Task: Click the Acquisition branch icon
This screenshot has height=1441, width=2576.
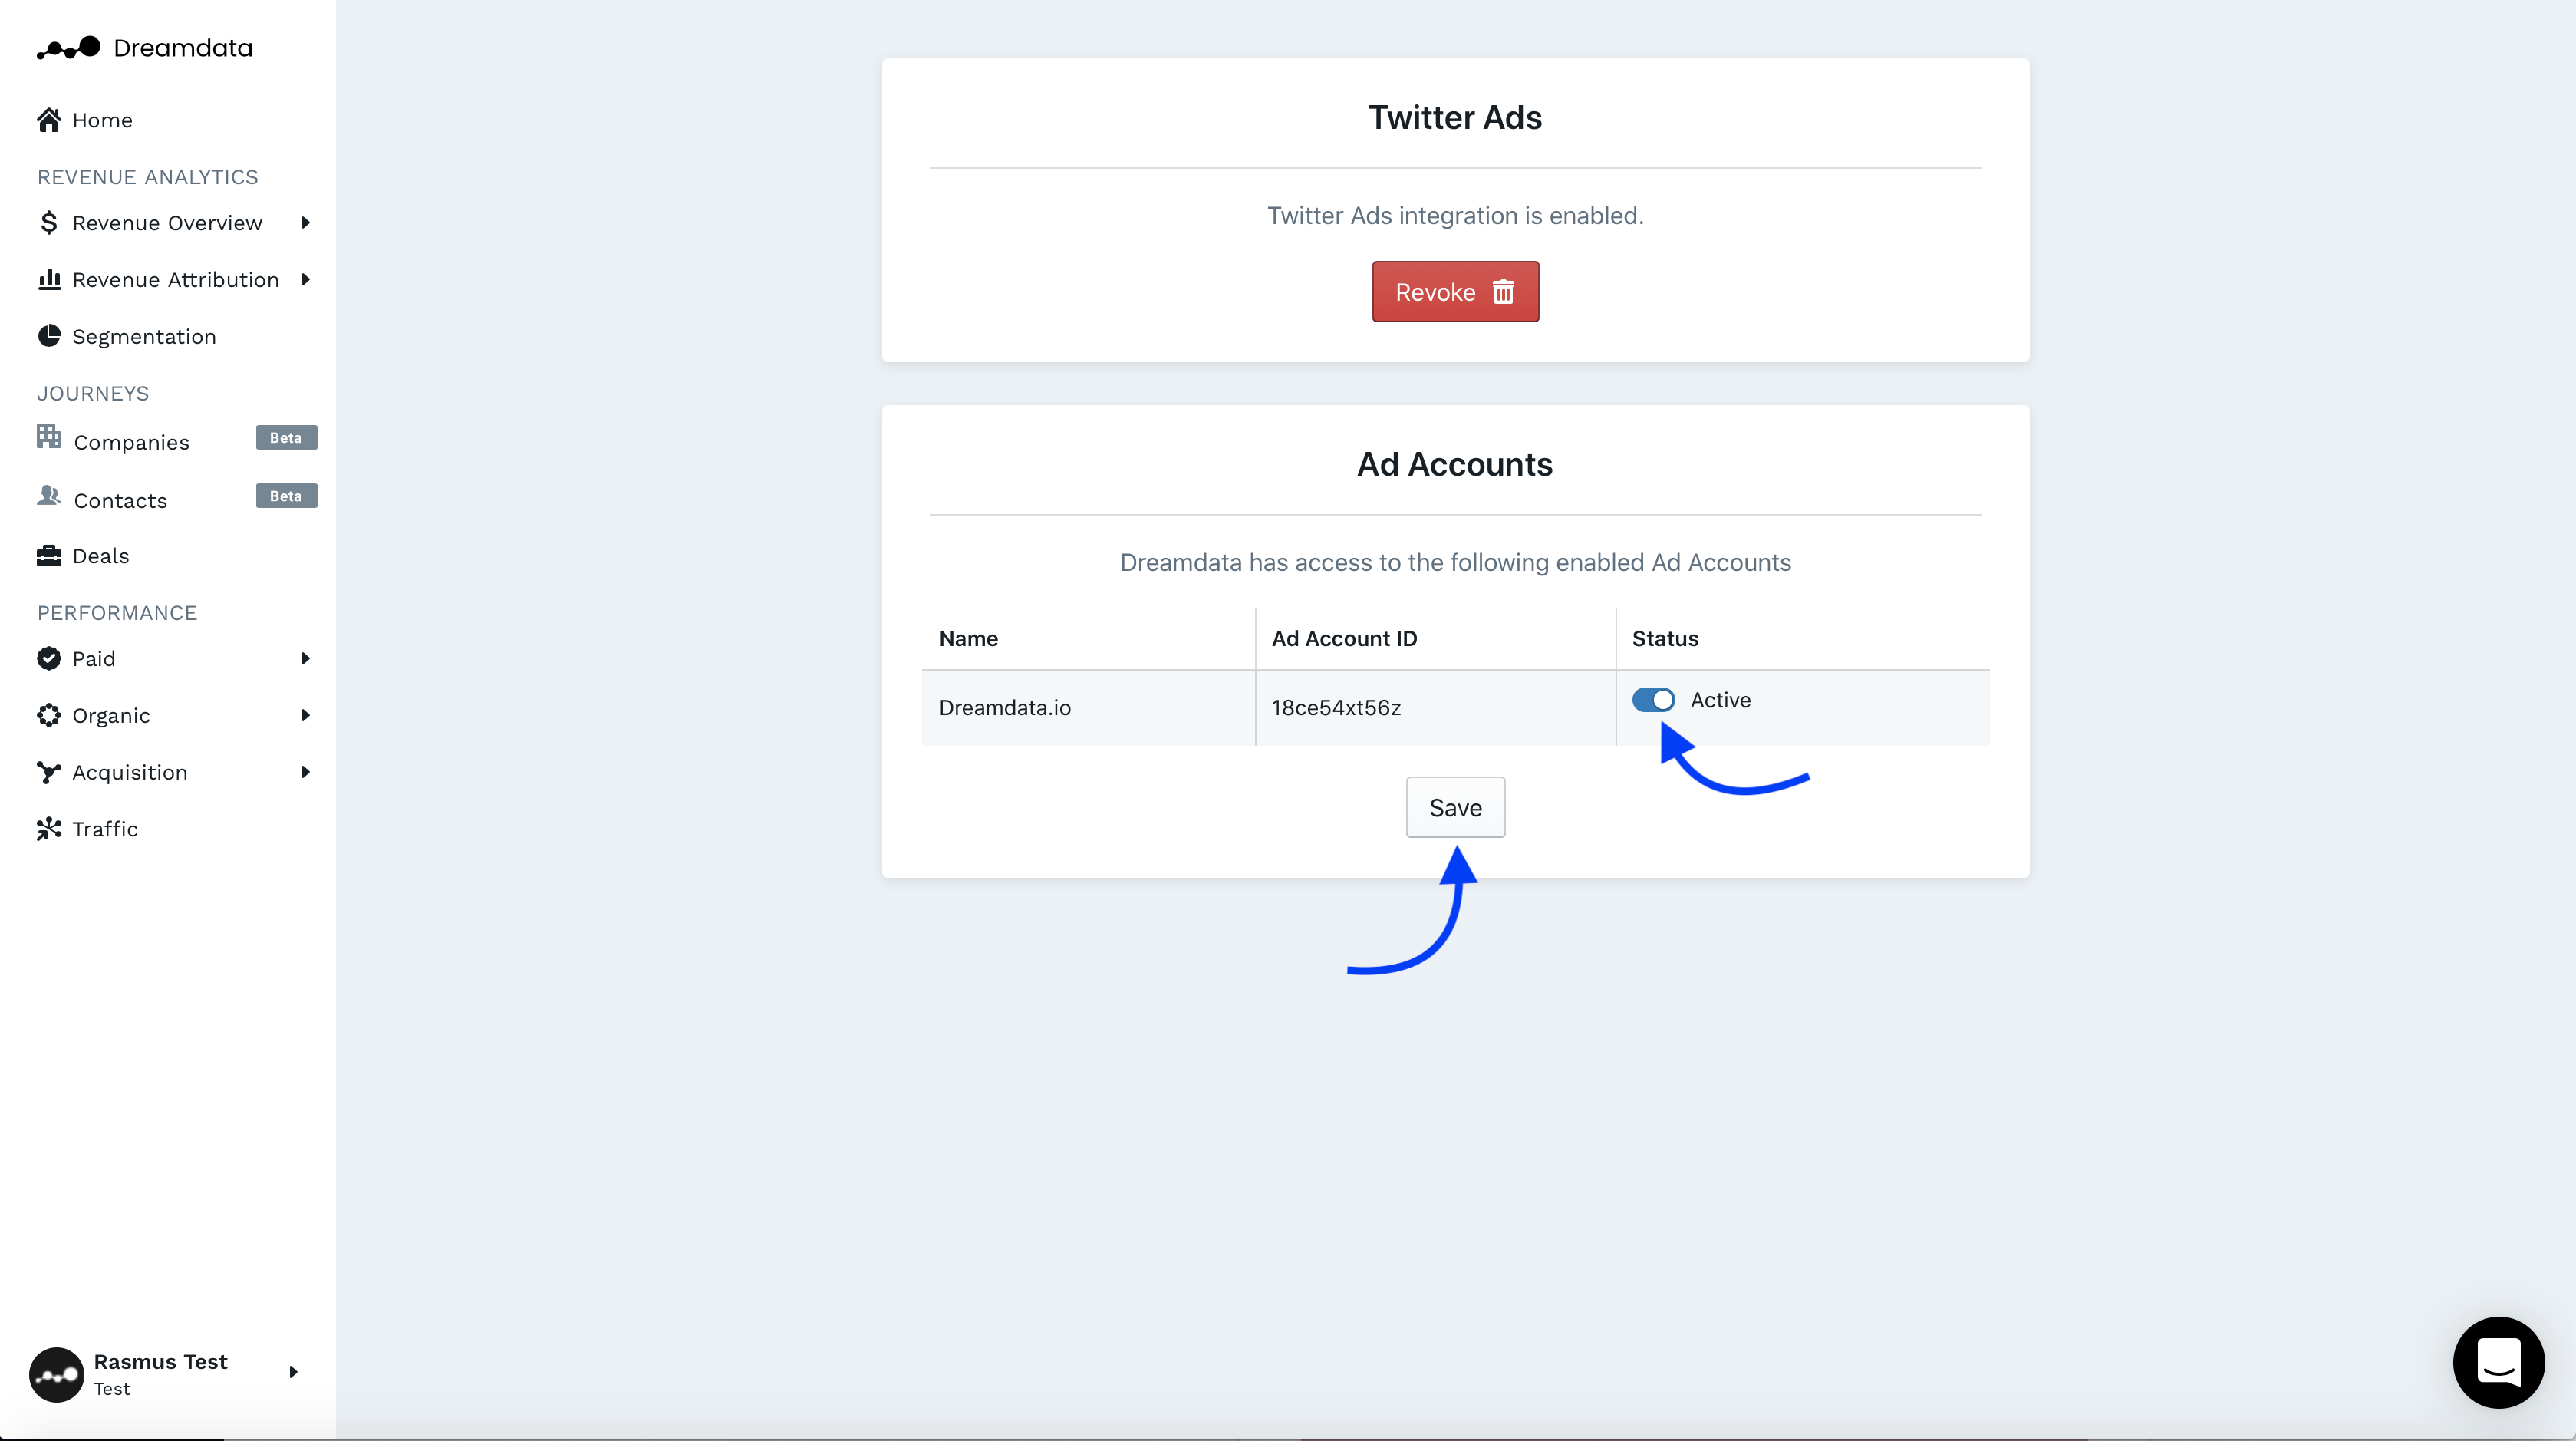Action: 49,772
